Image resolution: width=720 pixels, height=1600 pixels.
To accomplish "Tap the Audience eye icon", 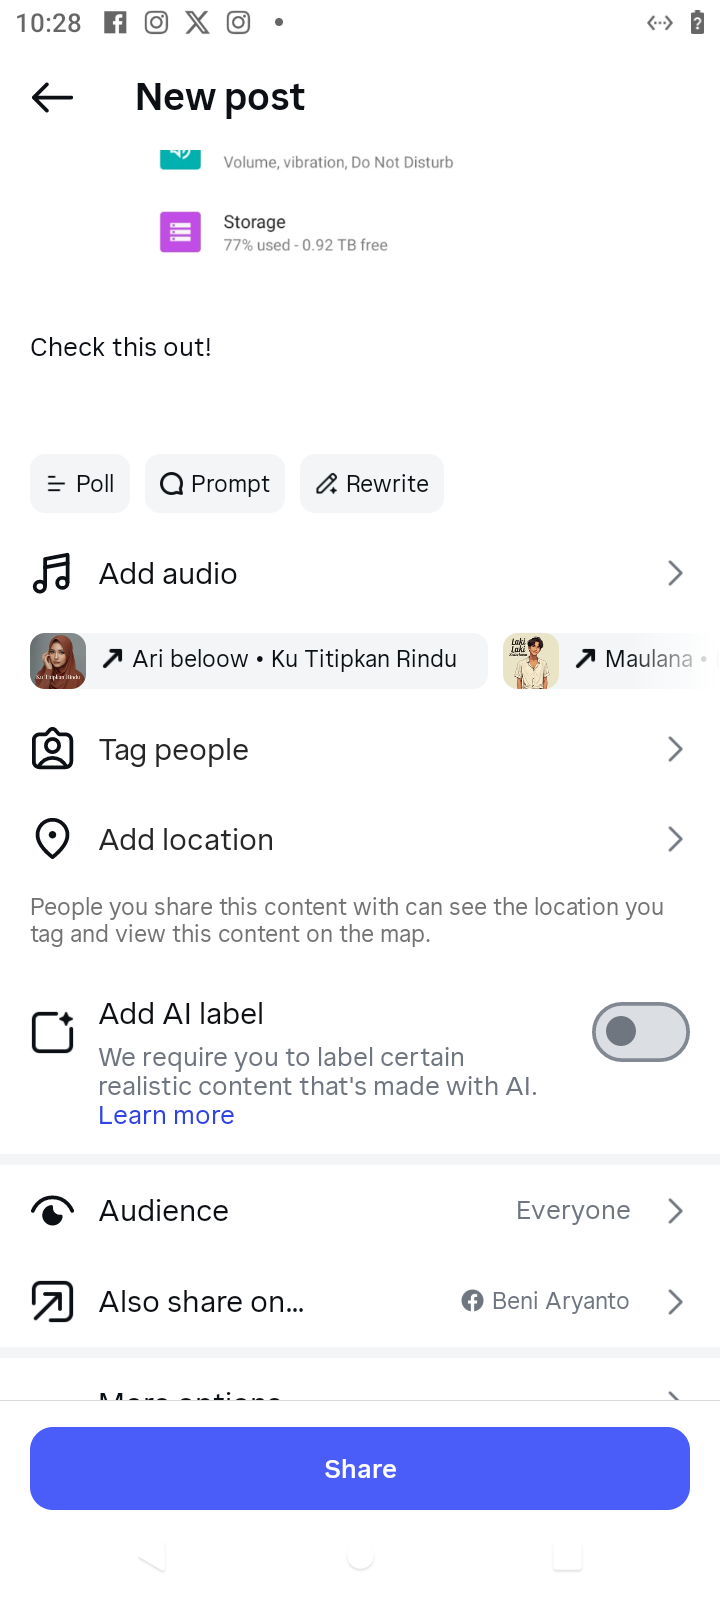I will [x=52, y=1211].
